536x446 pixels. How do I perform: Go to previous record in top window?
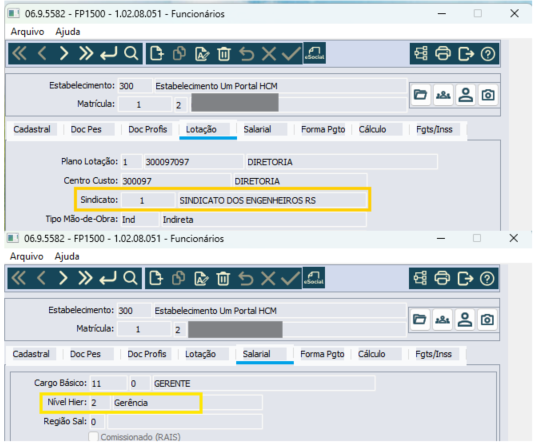(x=42, y=54)
